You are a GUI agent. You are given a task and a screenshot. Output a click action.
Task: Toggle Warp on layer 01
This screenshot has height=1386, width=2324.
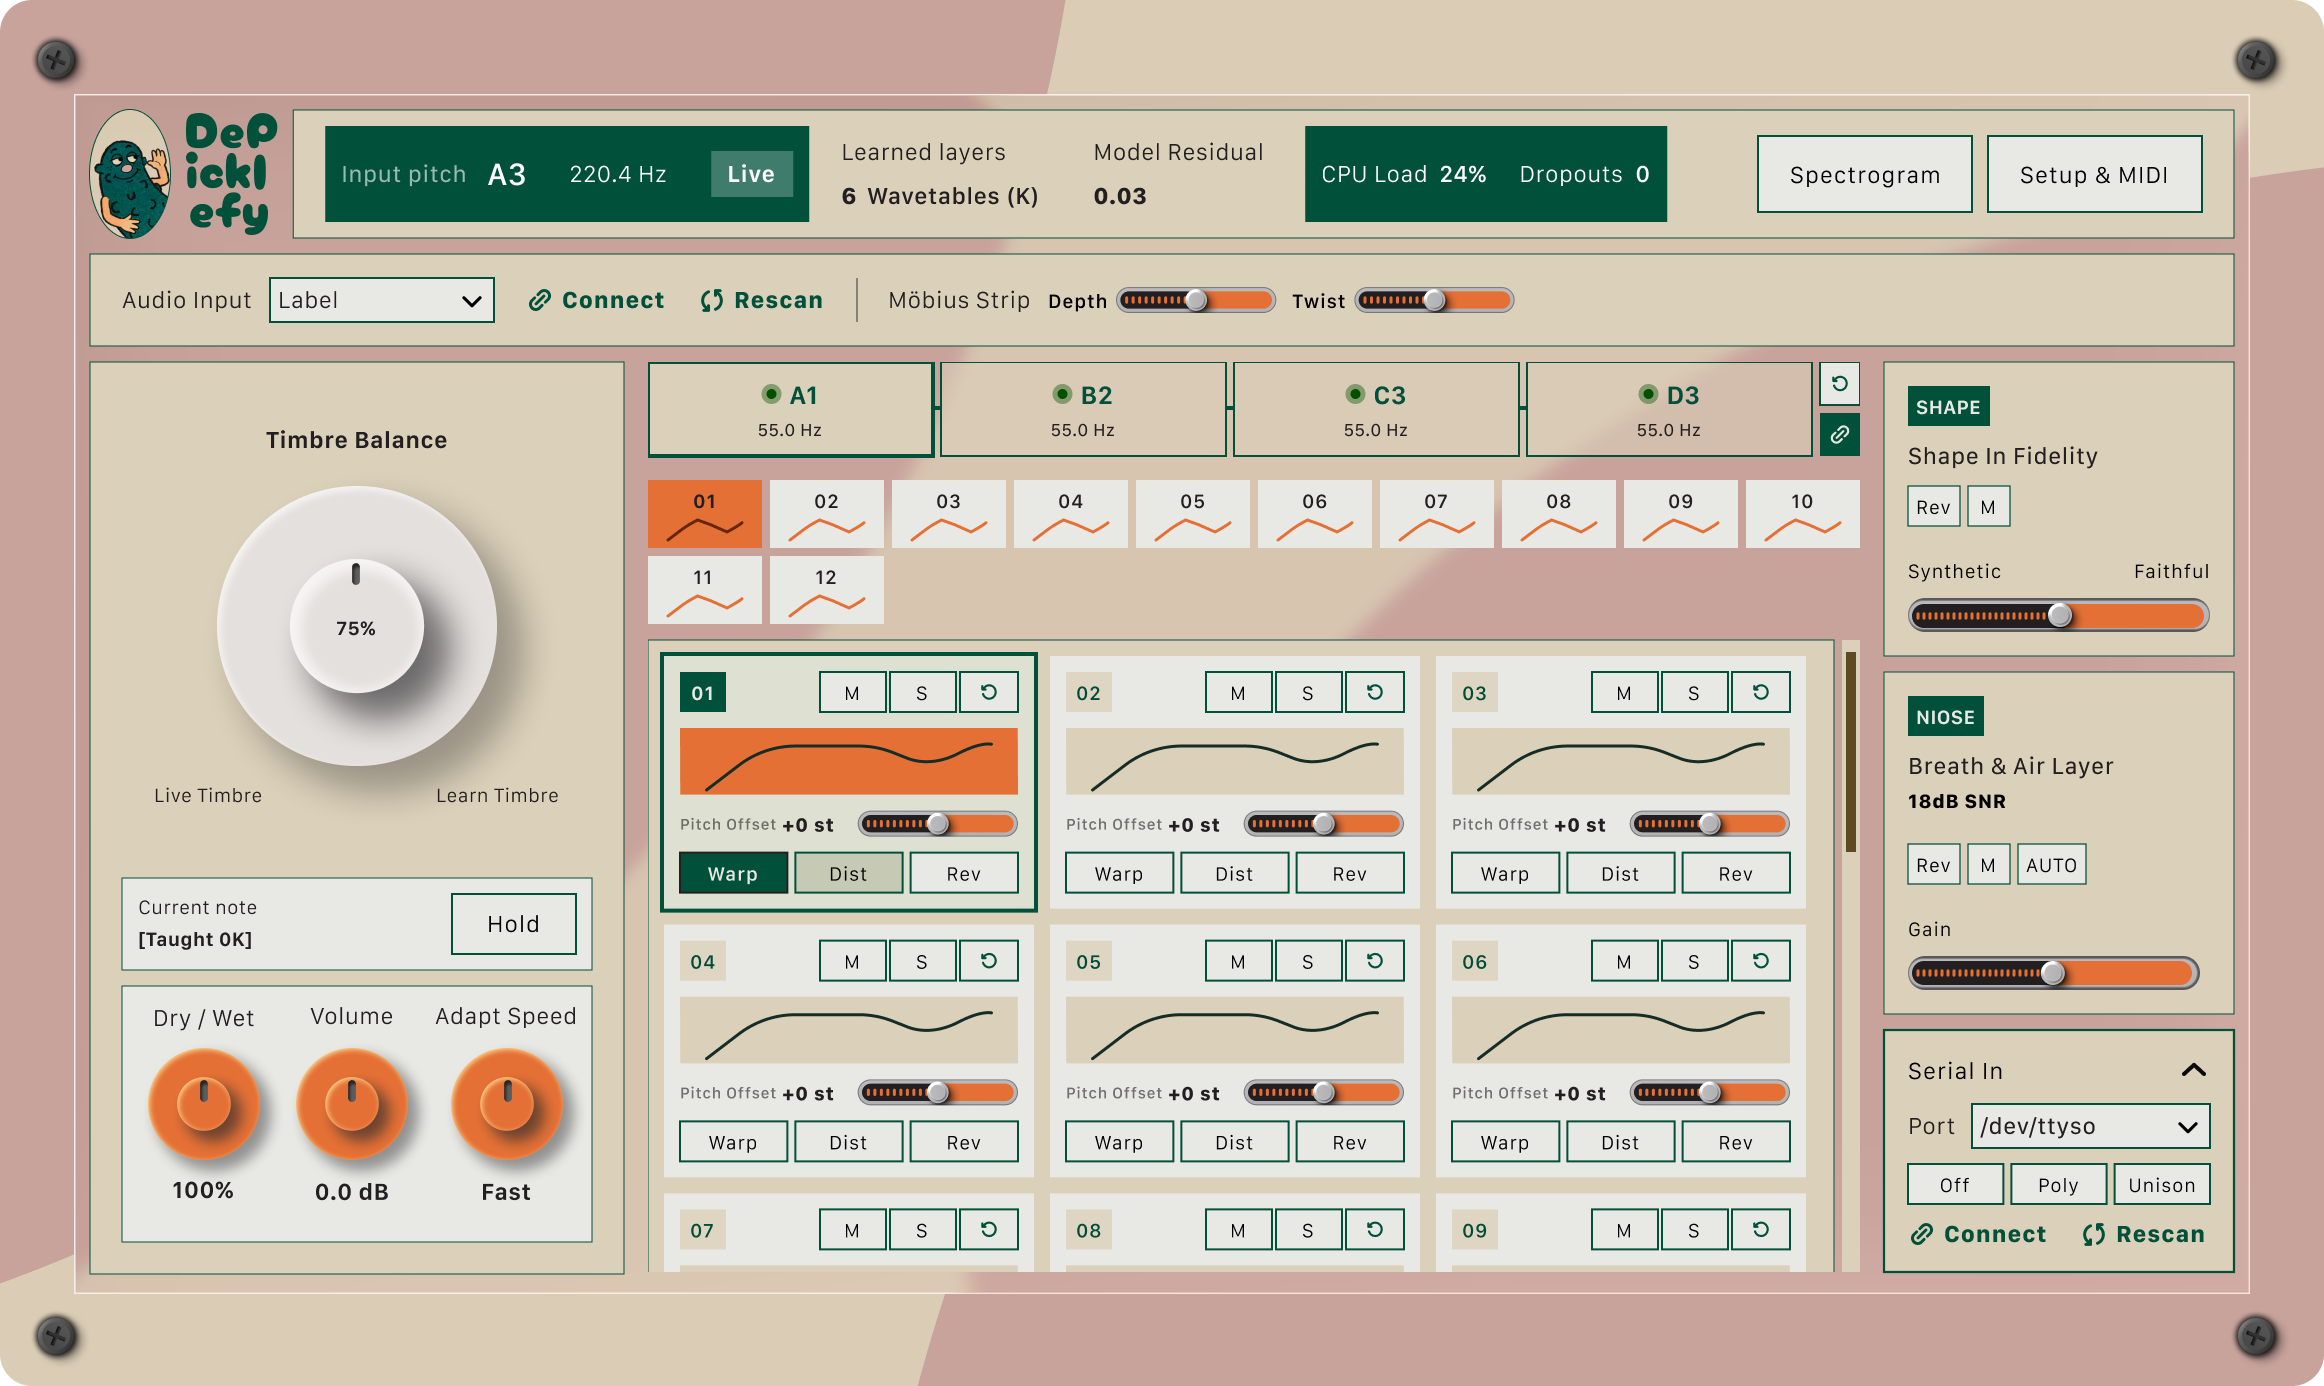733,873
